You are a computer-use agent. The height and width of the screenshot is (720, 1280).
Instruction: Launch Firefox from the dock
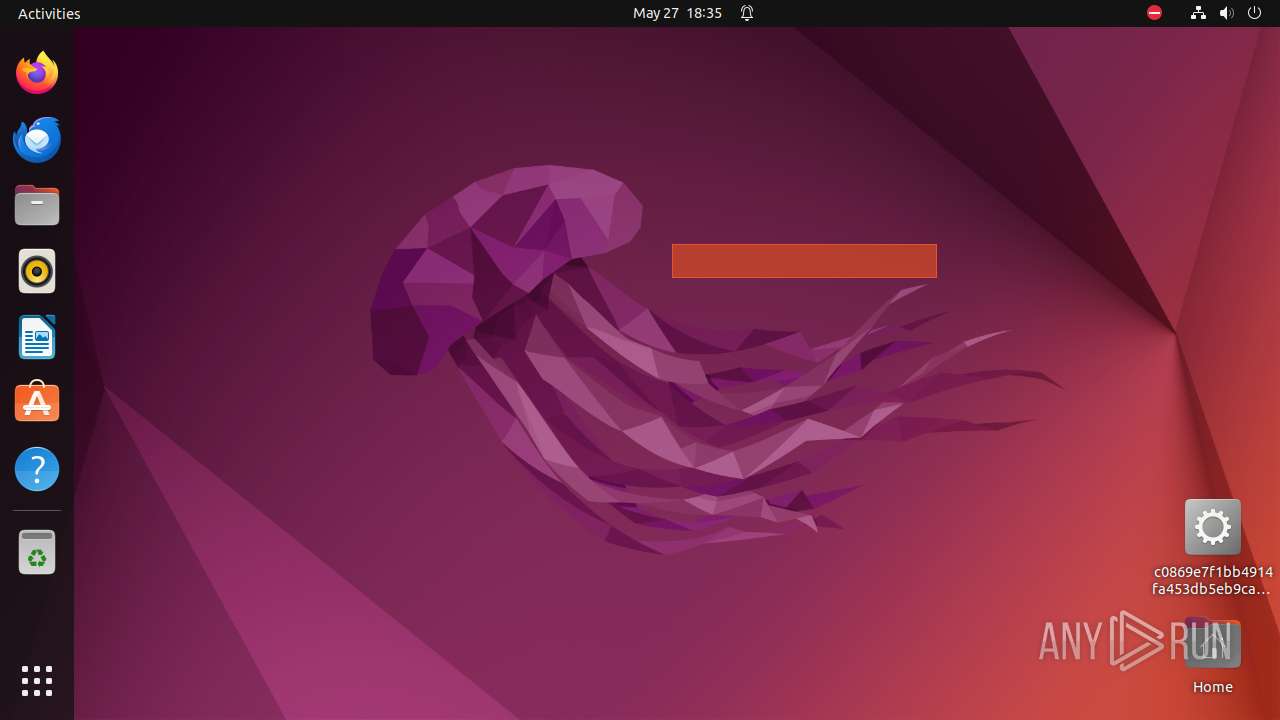point(37,73)
